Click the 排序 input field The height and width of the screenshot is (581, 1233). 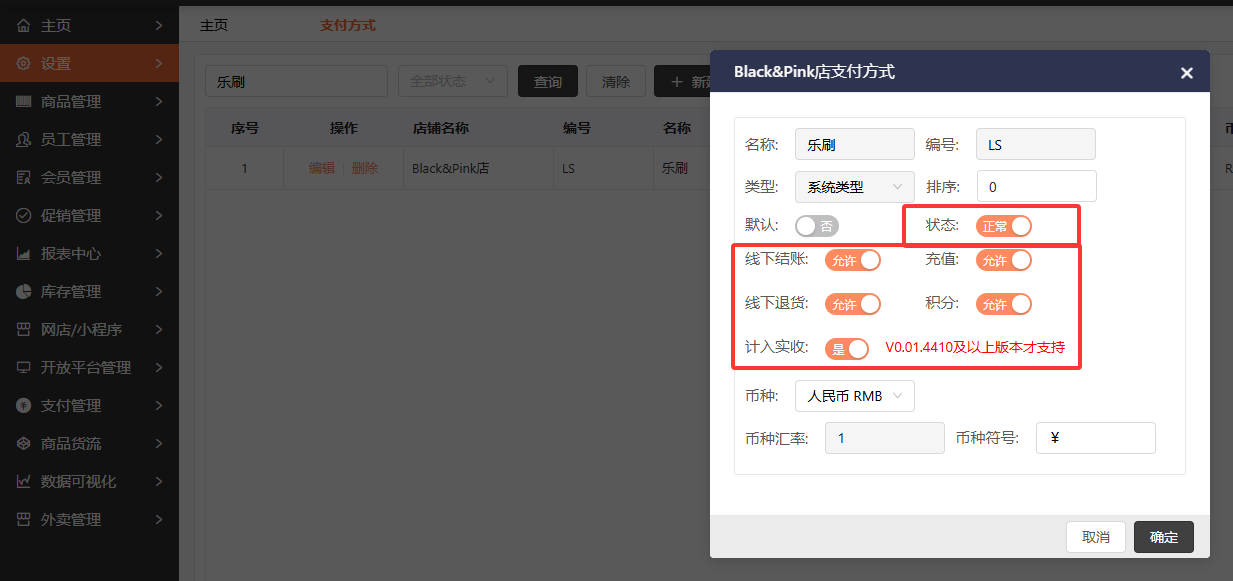coord(1036,186)
